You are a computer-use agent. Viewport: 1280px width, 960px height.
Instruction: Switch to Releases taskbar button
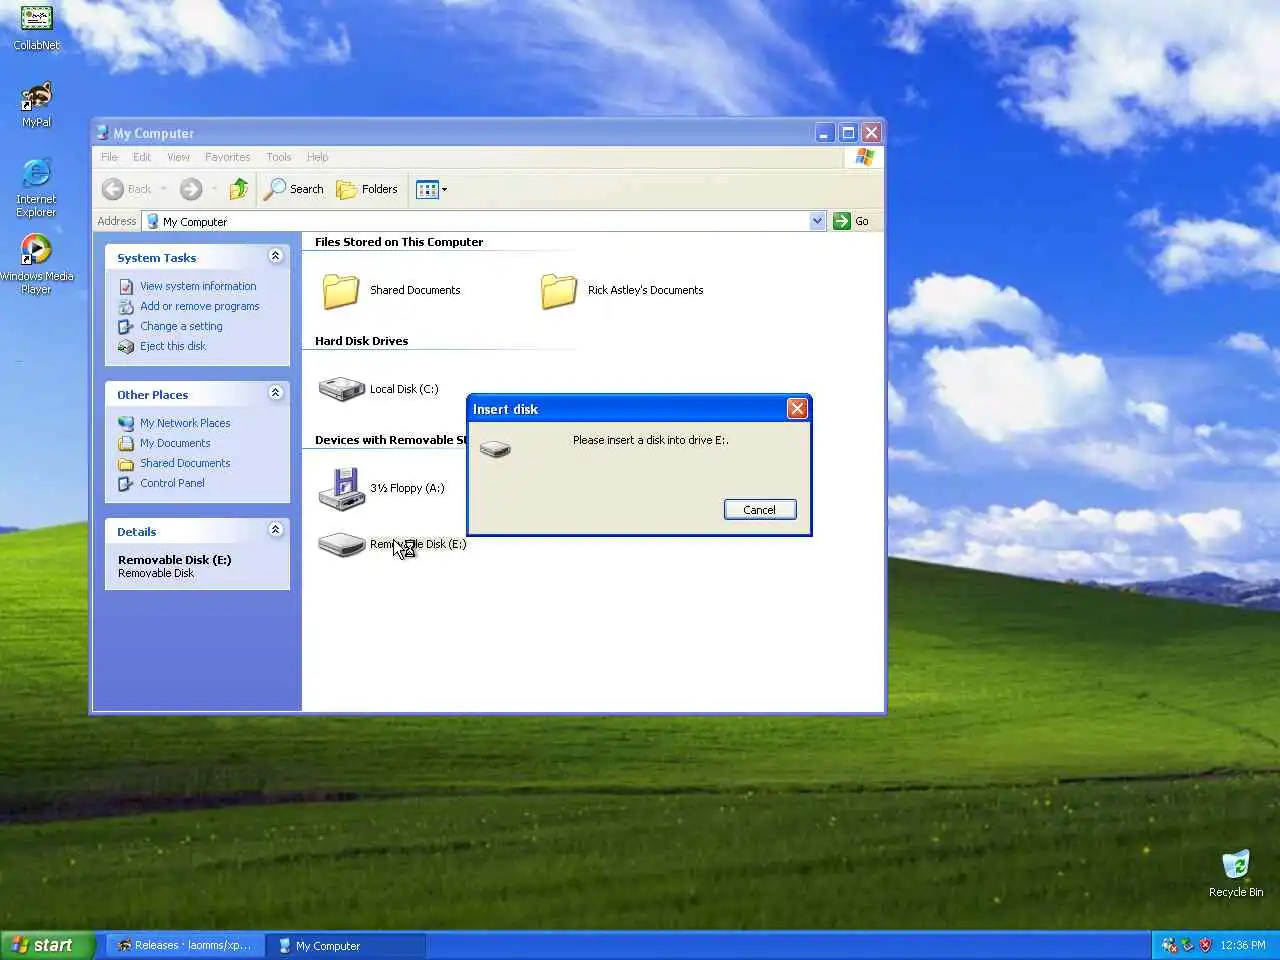(185, 945)
